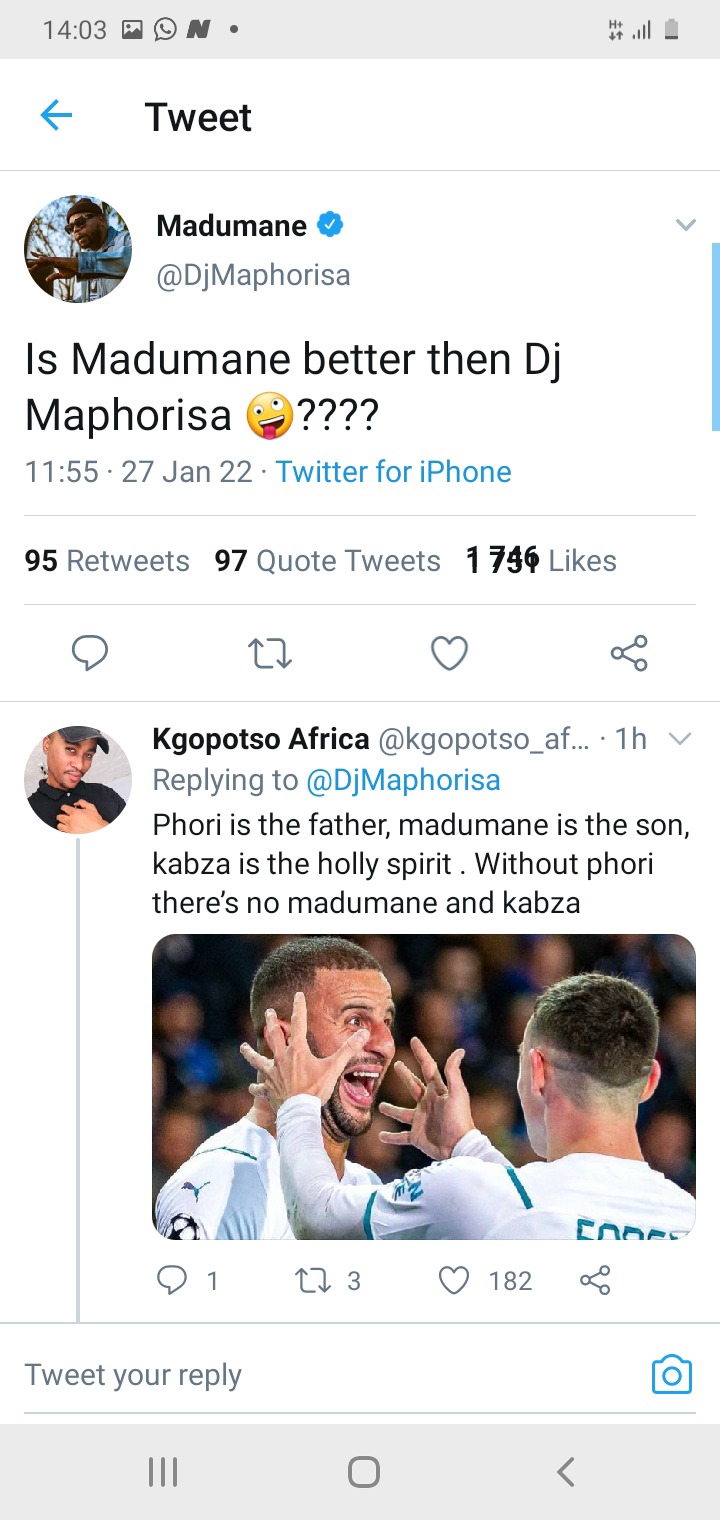
Task: Open options chevron on Kgopotso's reply
Action: (679, 739)
